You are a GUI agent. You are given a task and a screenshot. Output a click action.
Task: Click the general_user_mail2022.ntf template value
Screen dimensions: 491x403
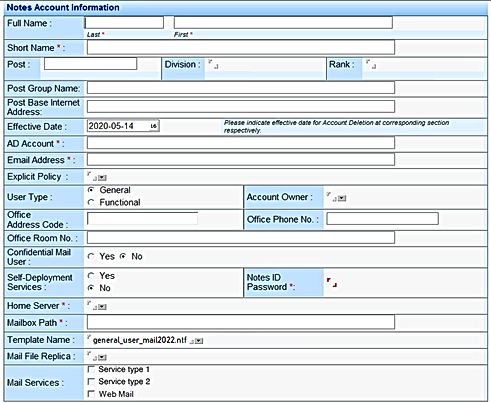[x=140, y=340]
